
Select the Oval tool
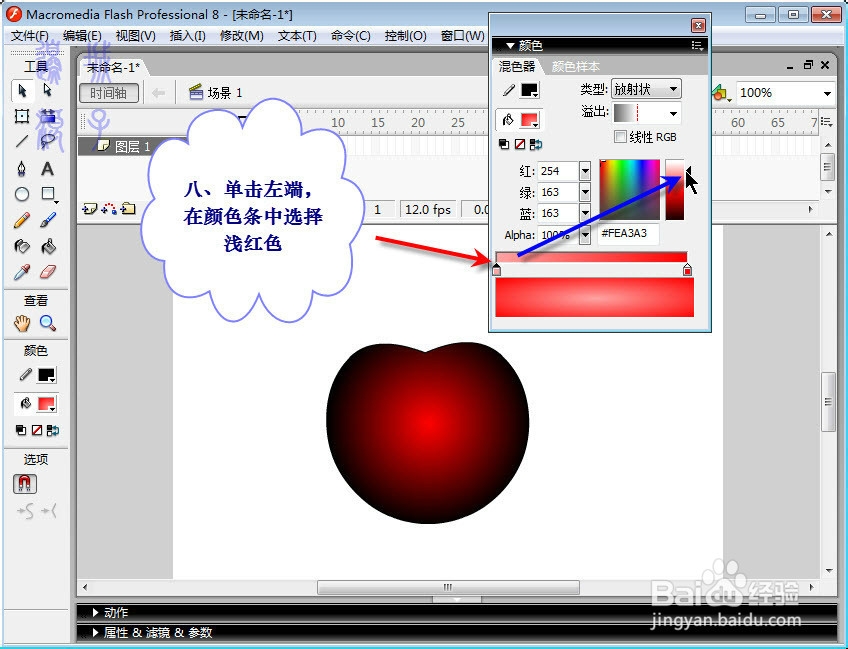pos(21,194)
